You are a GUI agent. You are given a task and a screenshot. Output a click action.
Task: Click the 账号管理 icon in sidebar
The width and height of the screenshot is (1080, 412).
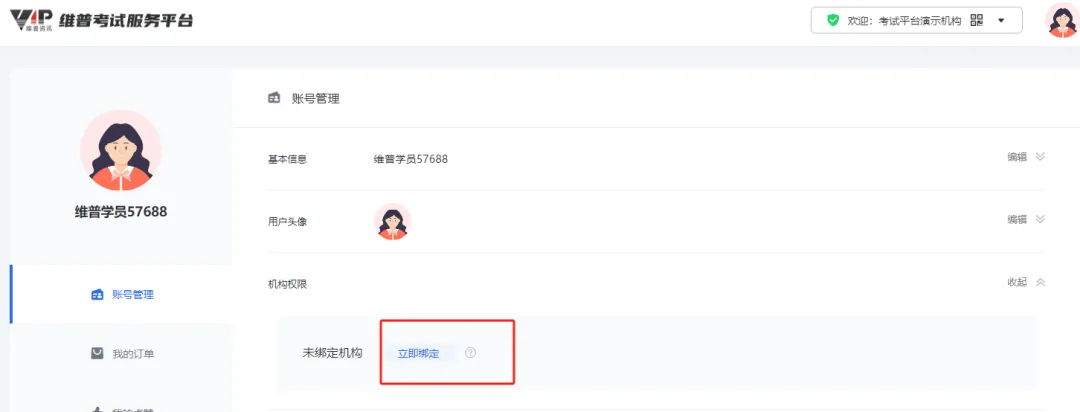click(x=97, y=295)
